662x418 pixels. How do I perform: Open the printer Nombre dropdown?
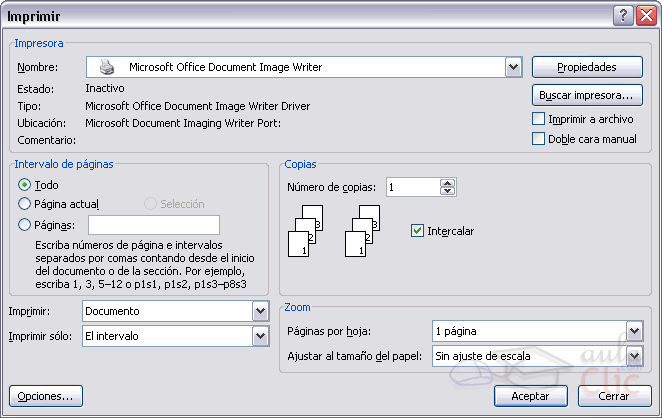[x=514, y=67]
